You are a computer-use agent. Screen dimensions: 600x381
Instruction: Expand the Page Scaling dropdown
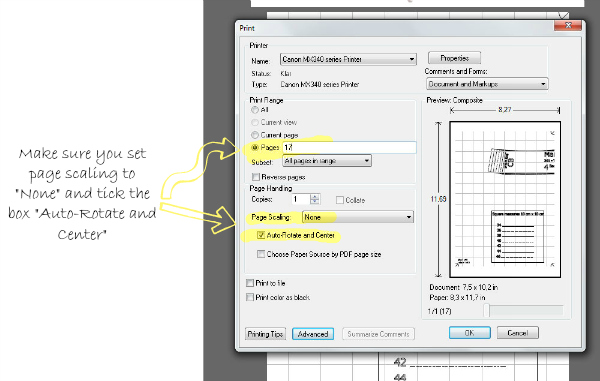pyautogui.click(x=358, y=217)
